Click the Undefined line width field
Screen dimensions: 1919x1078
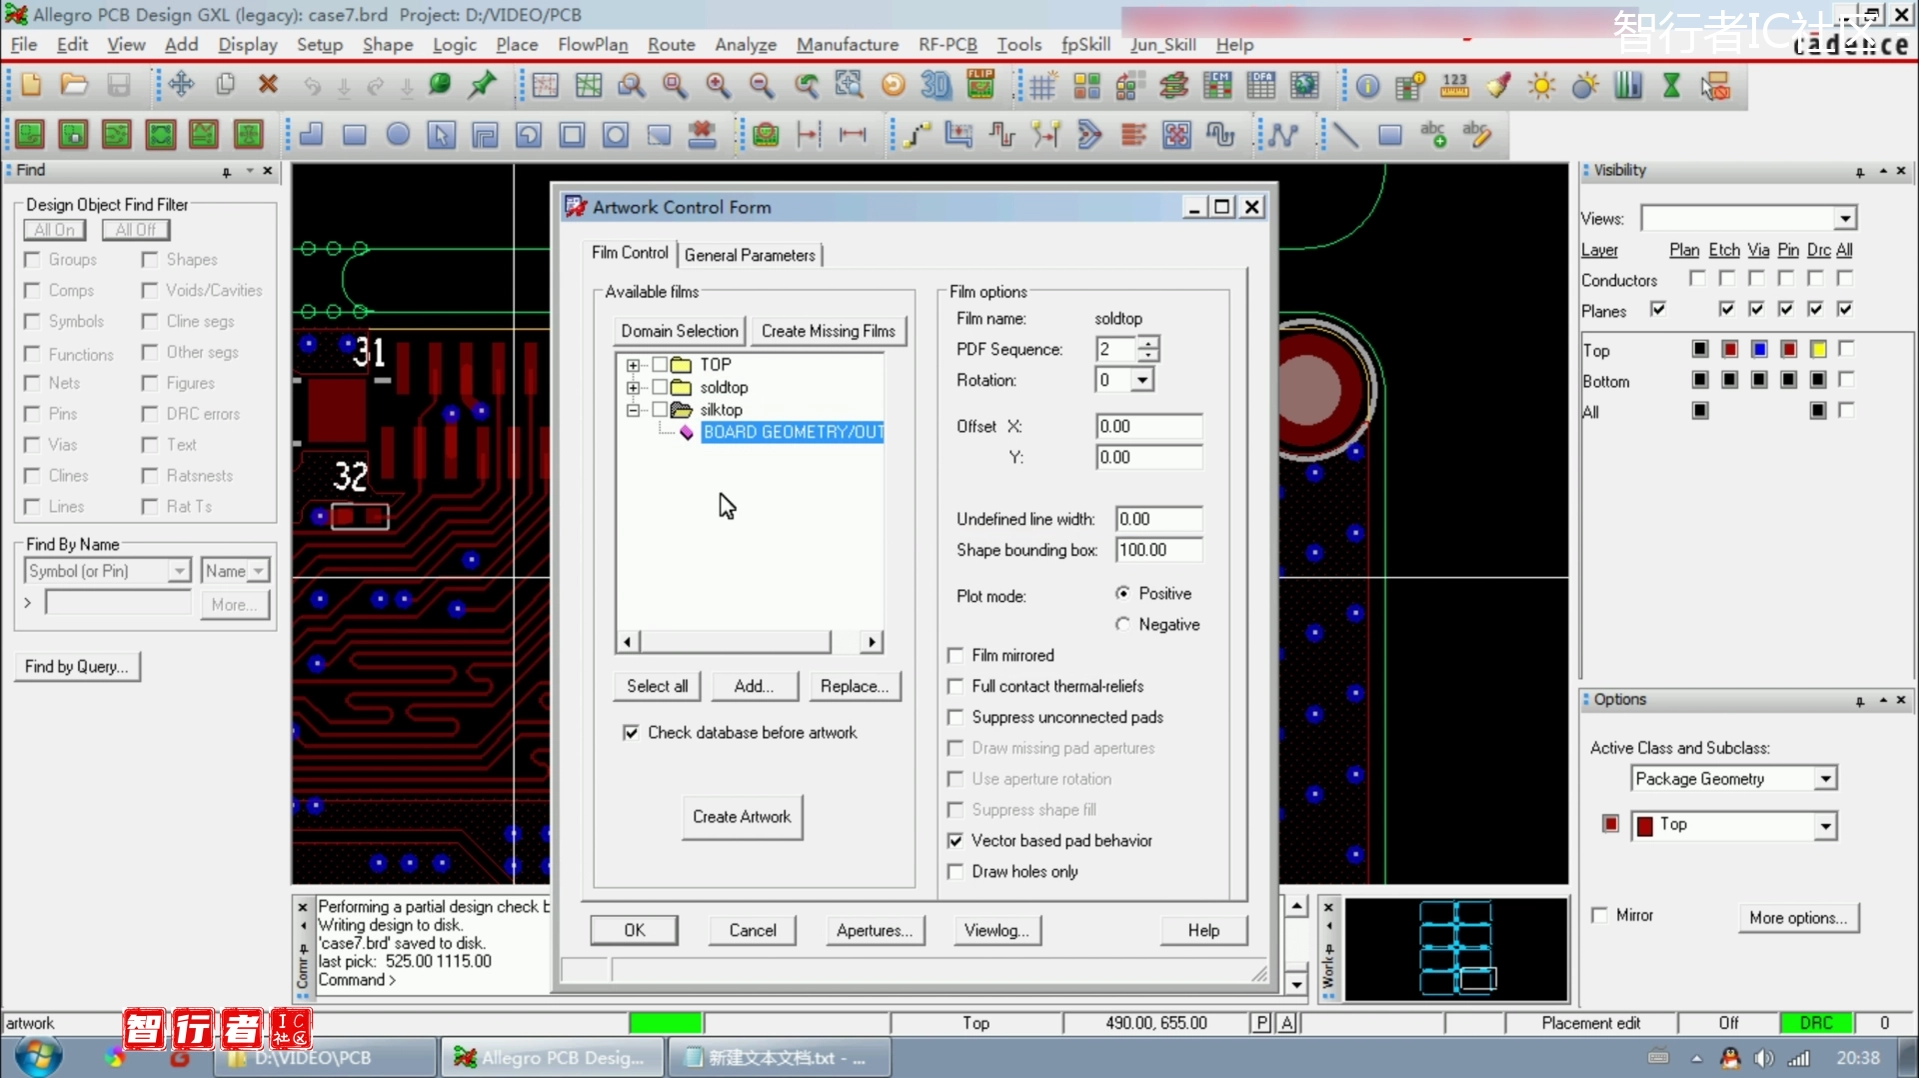coord(1158,519)
